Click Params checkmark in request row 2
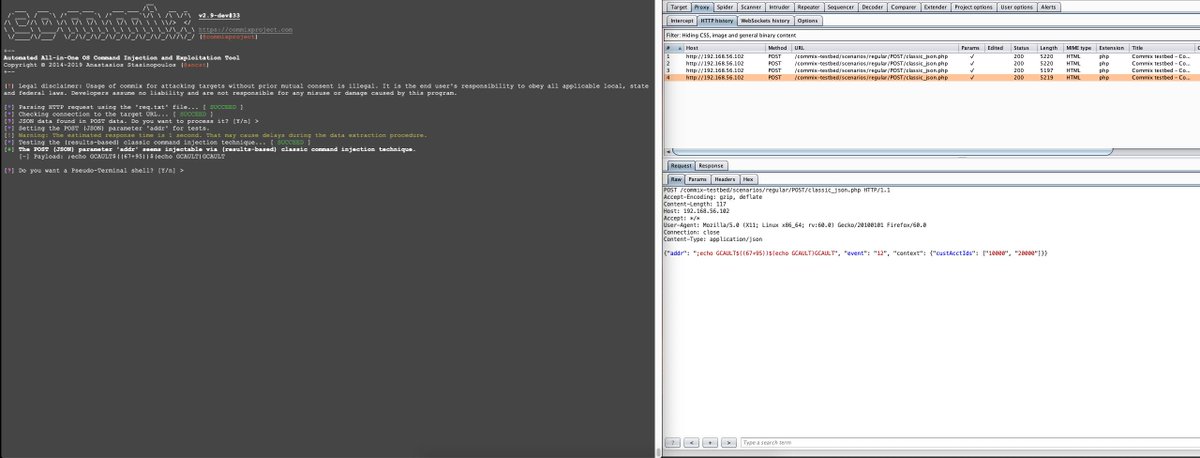This screenshot has height=458, width=1200. pyautogui.click(x=973, y=63)
